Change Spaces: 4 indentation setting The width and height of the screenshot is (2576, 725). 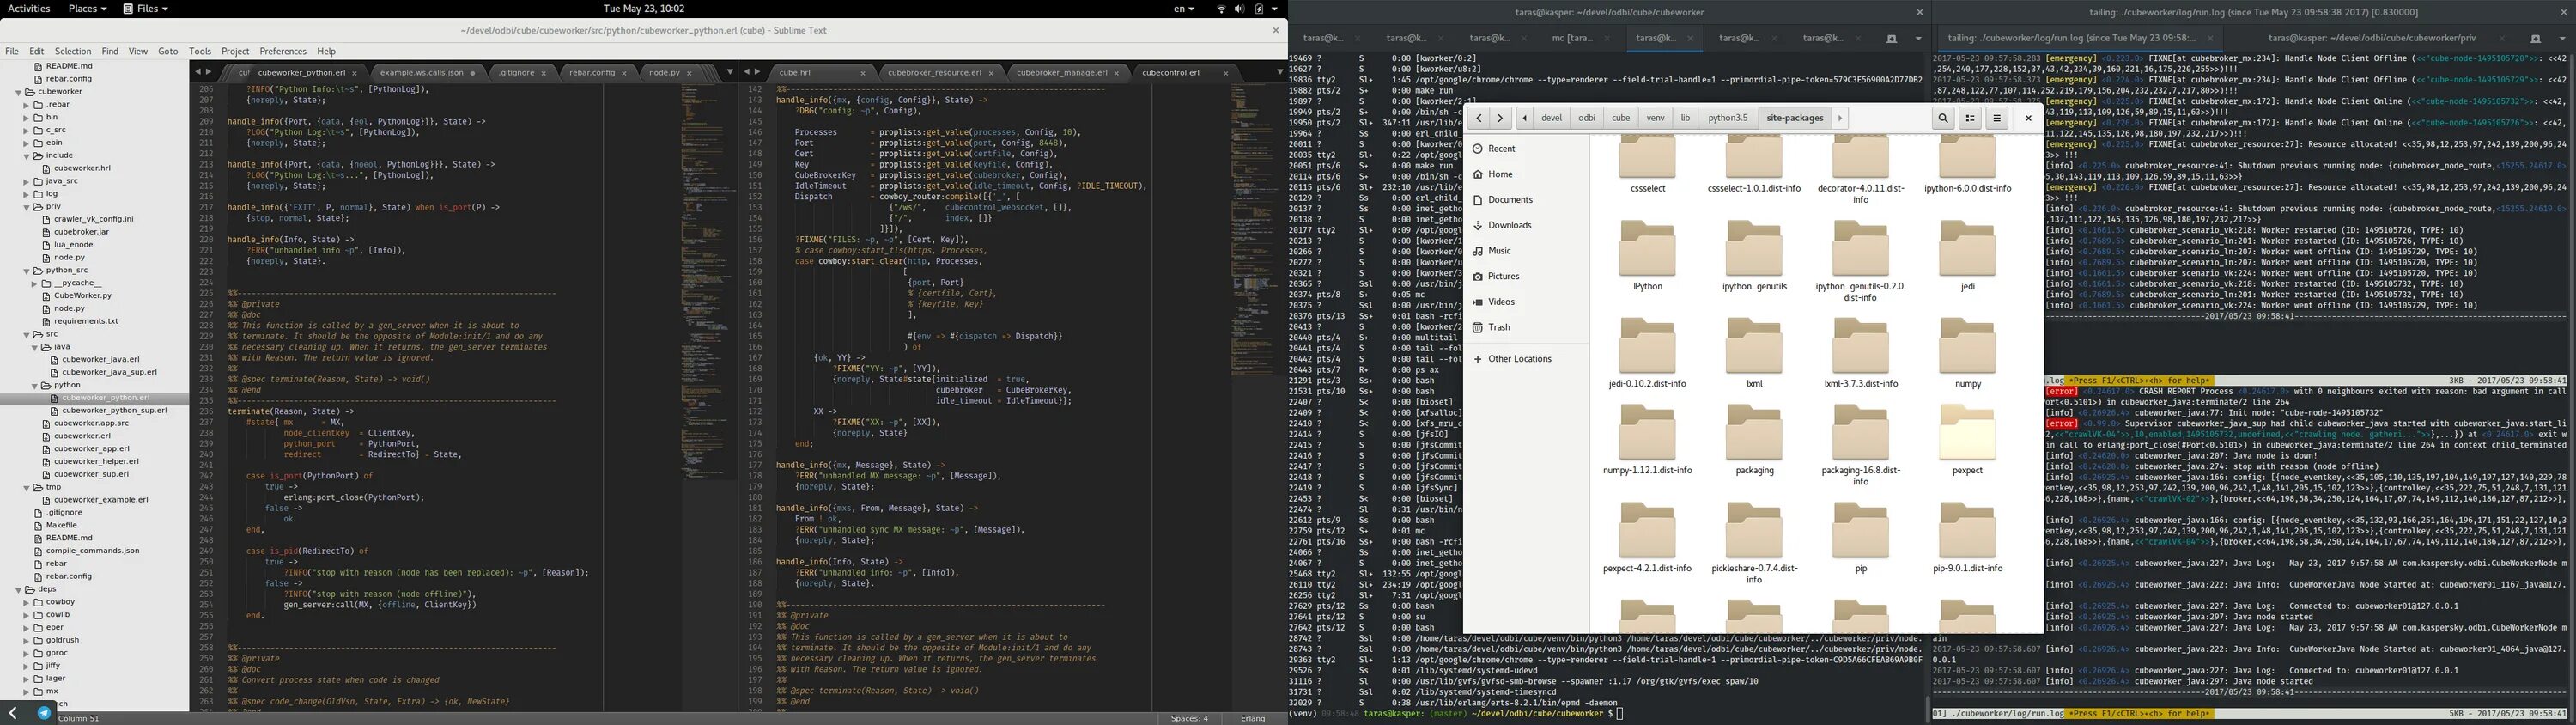1189,718
